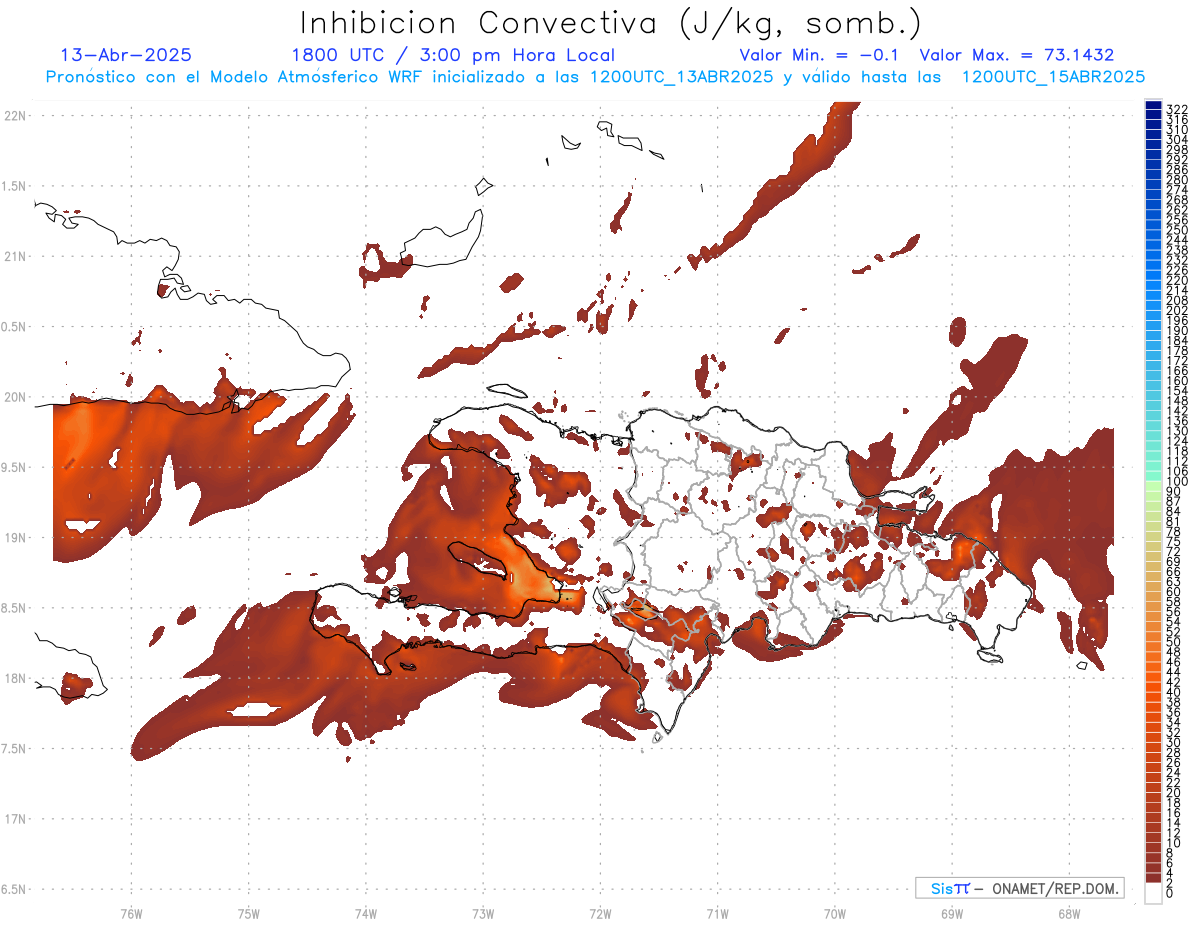Screen dimensions: 1200x927
Task: Click the '70W' longitude axis label
Action: point(835,913)
